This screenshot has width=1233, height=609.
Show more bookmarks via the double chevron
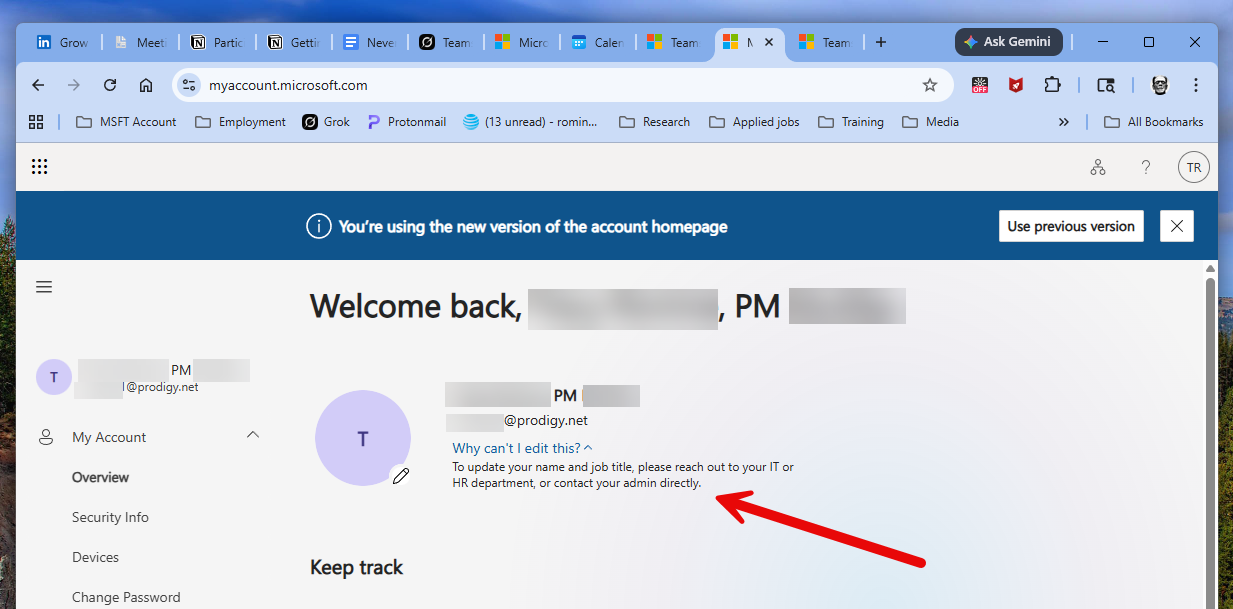(x=1063, y=122)
